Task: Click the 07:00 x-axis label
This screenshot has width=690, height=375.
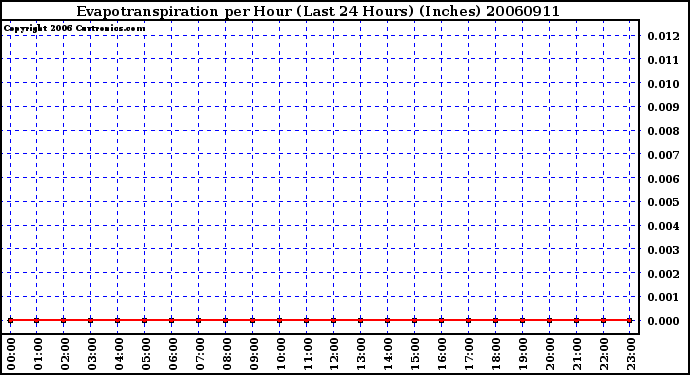Action: point(200,354)
